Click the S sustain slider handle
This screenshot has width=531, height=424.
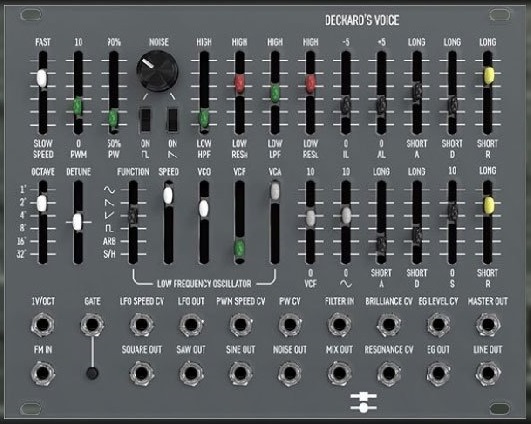(x=452, y=212)
